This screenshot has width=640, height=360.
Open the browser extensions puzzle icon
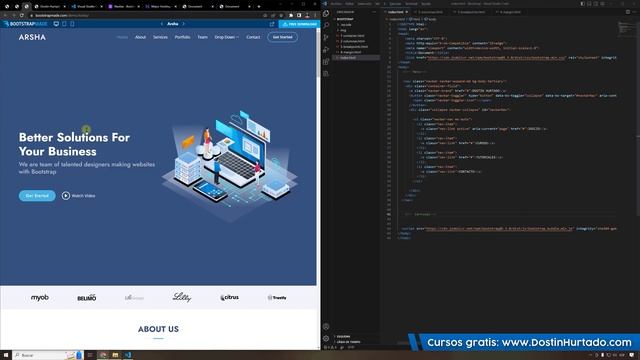tap(291, 16)
